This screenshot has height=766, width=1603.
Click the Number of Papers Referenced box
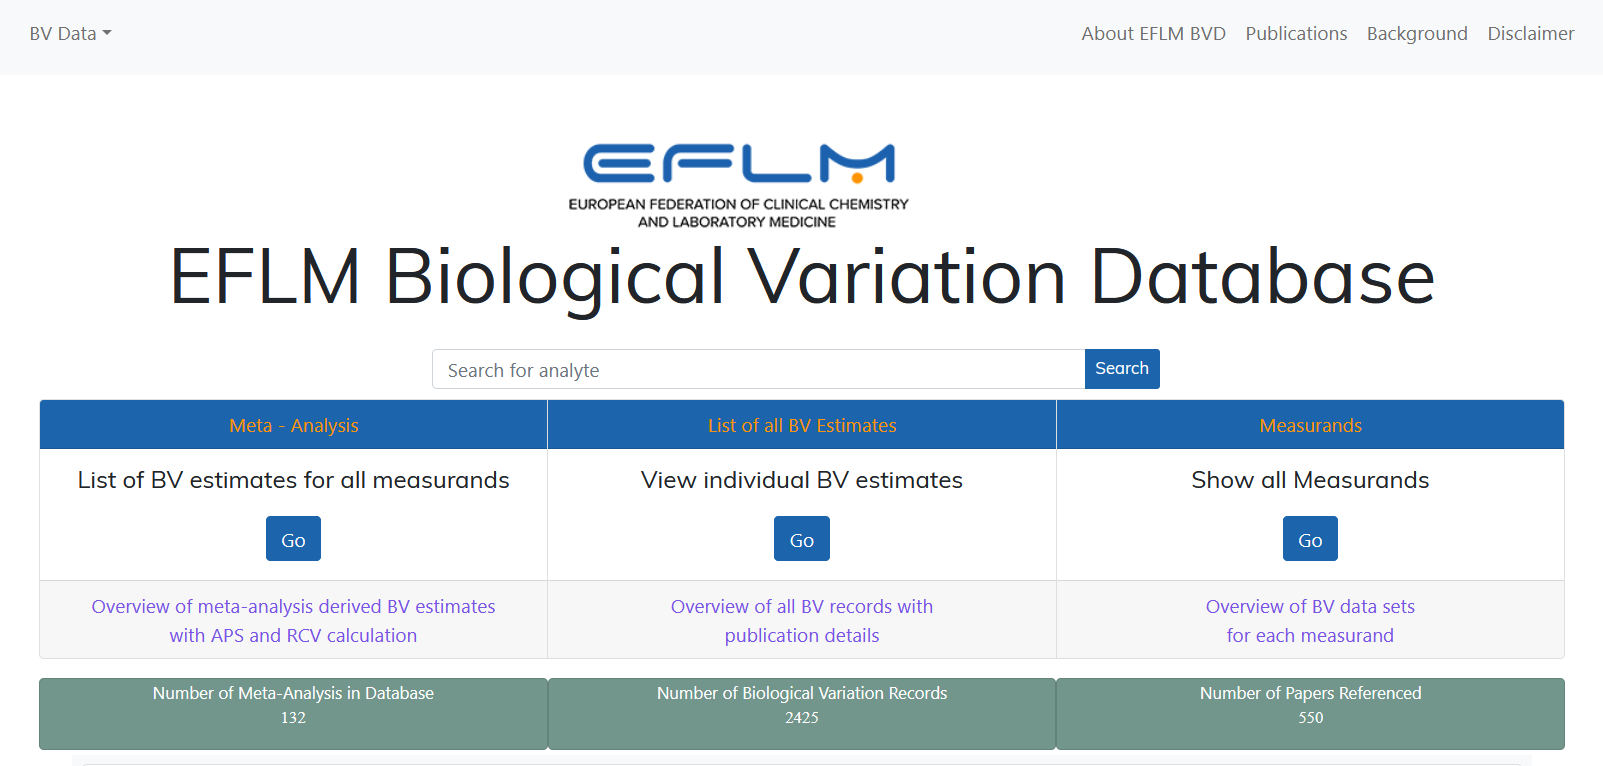1310,714
